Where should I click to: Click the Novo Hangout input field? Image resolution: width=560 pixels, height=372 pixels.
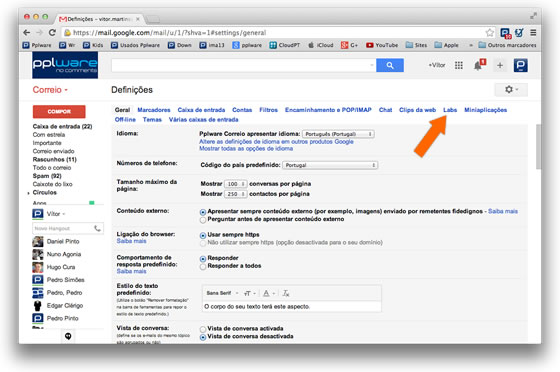pyautogui.click(x=62, y=228)
